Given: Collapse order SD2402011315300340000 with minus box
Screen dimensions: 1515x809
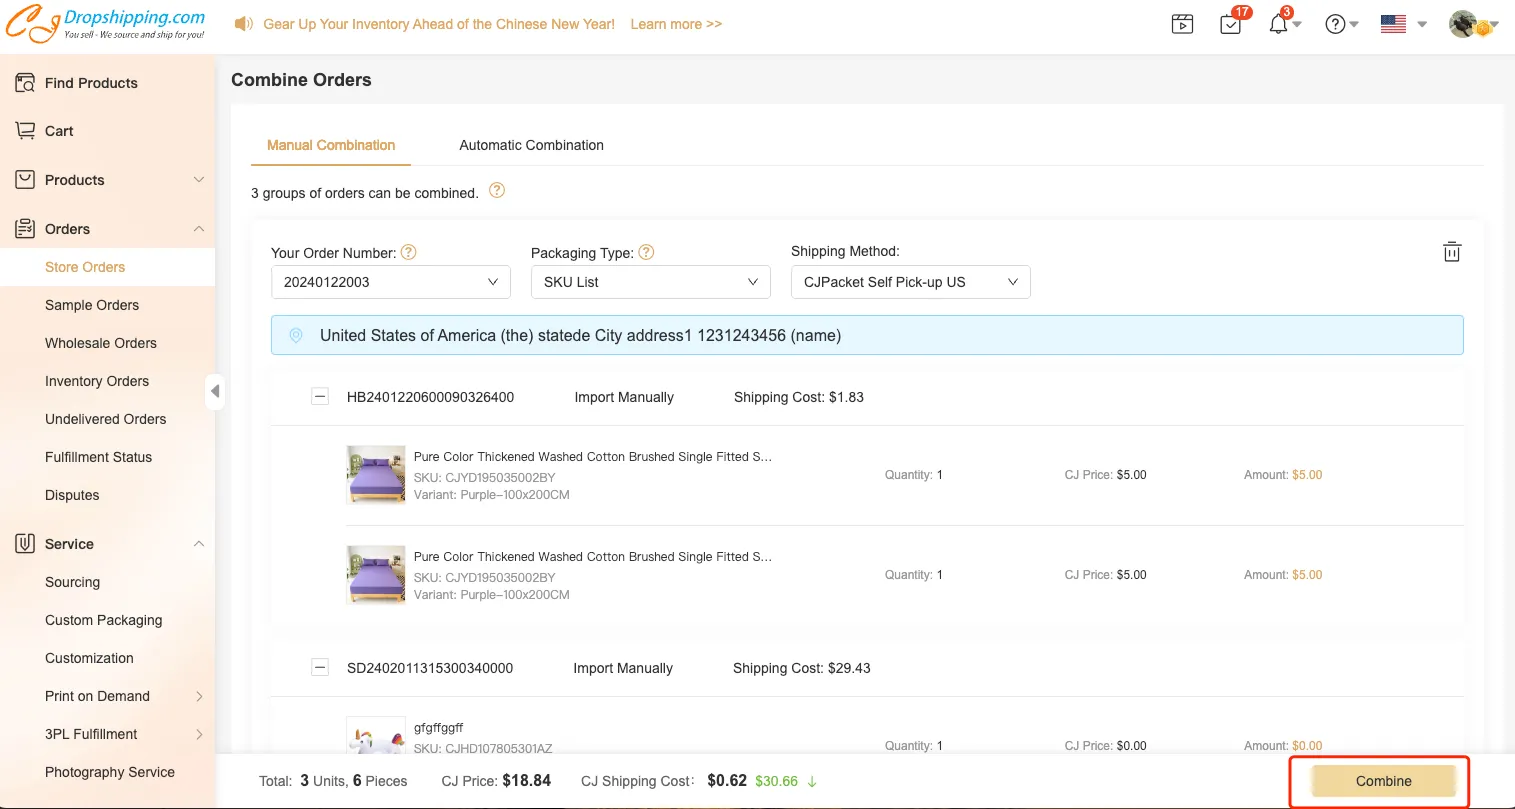Looking at the screenshot, I should coord(320,668).
